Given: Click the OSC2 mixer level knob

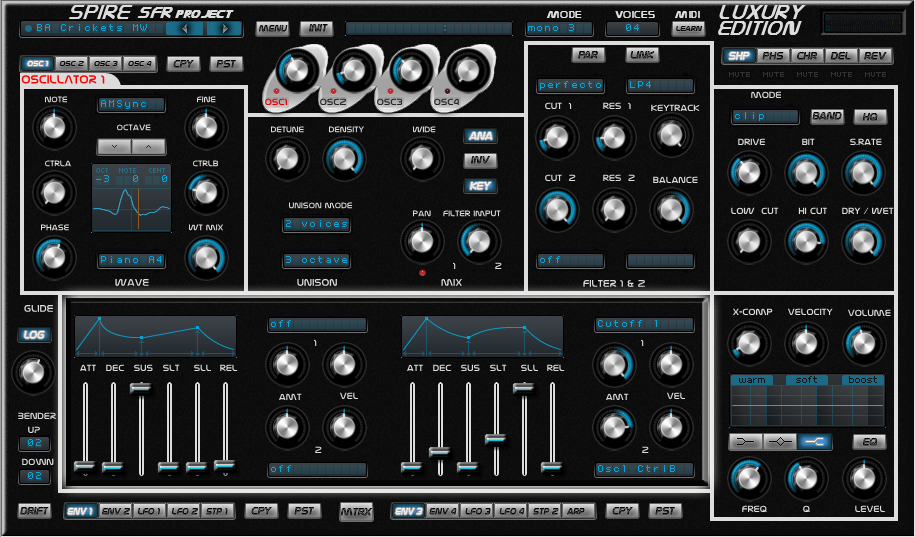Looking at the screenshot, I should click(352, 71).
